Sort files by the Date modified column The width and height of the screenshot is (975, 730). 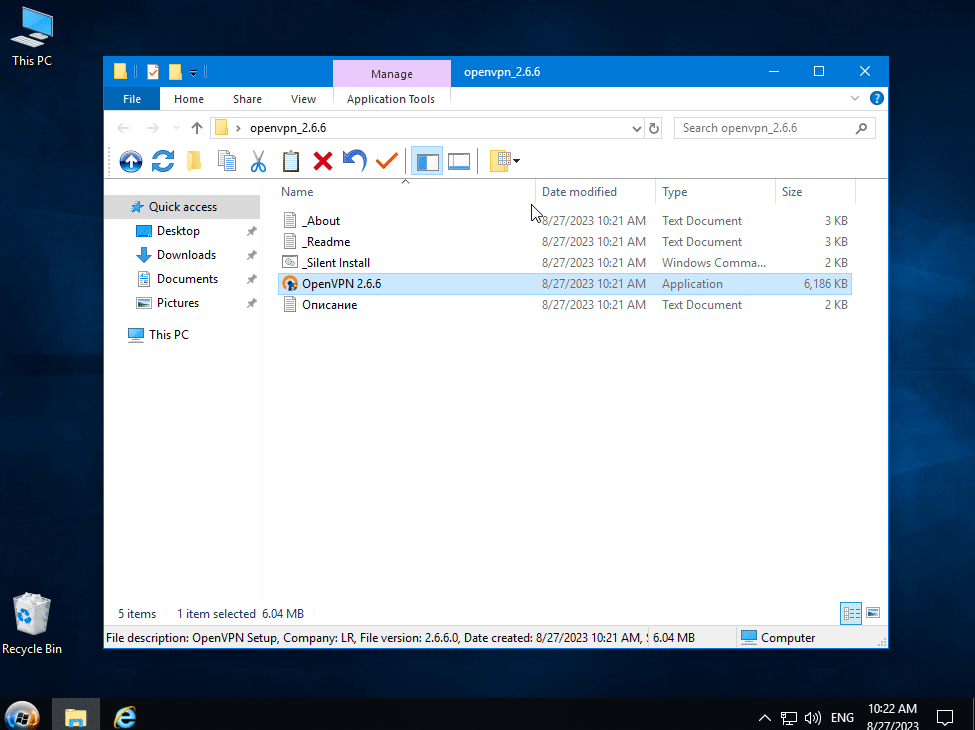(595, 192)
